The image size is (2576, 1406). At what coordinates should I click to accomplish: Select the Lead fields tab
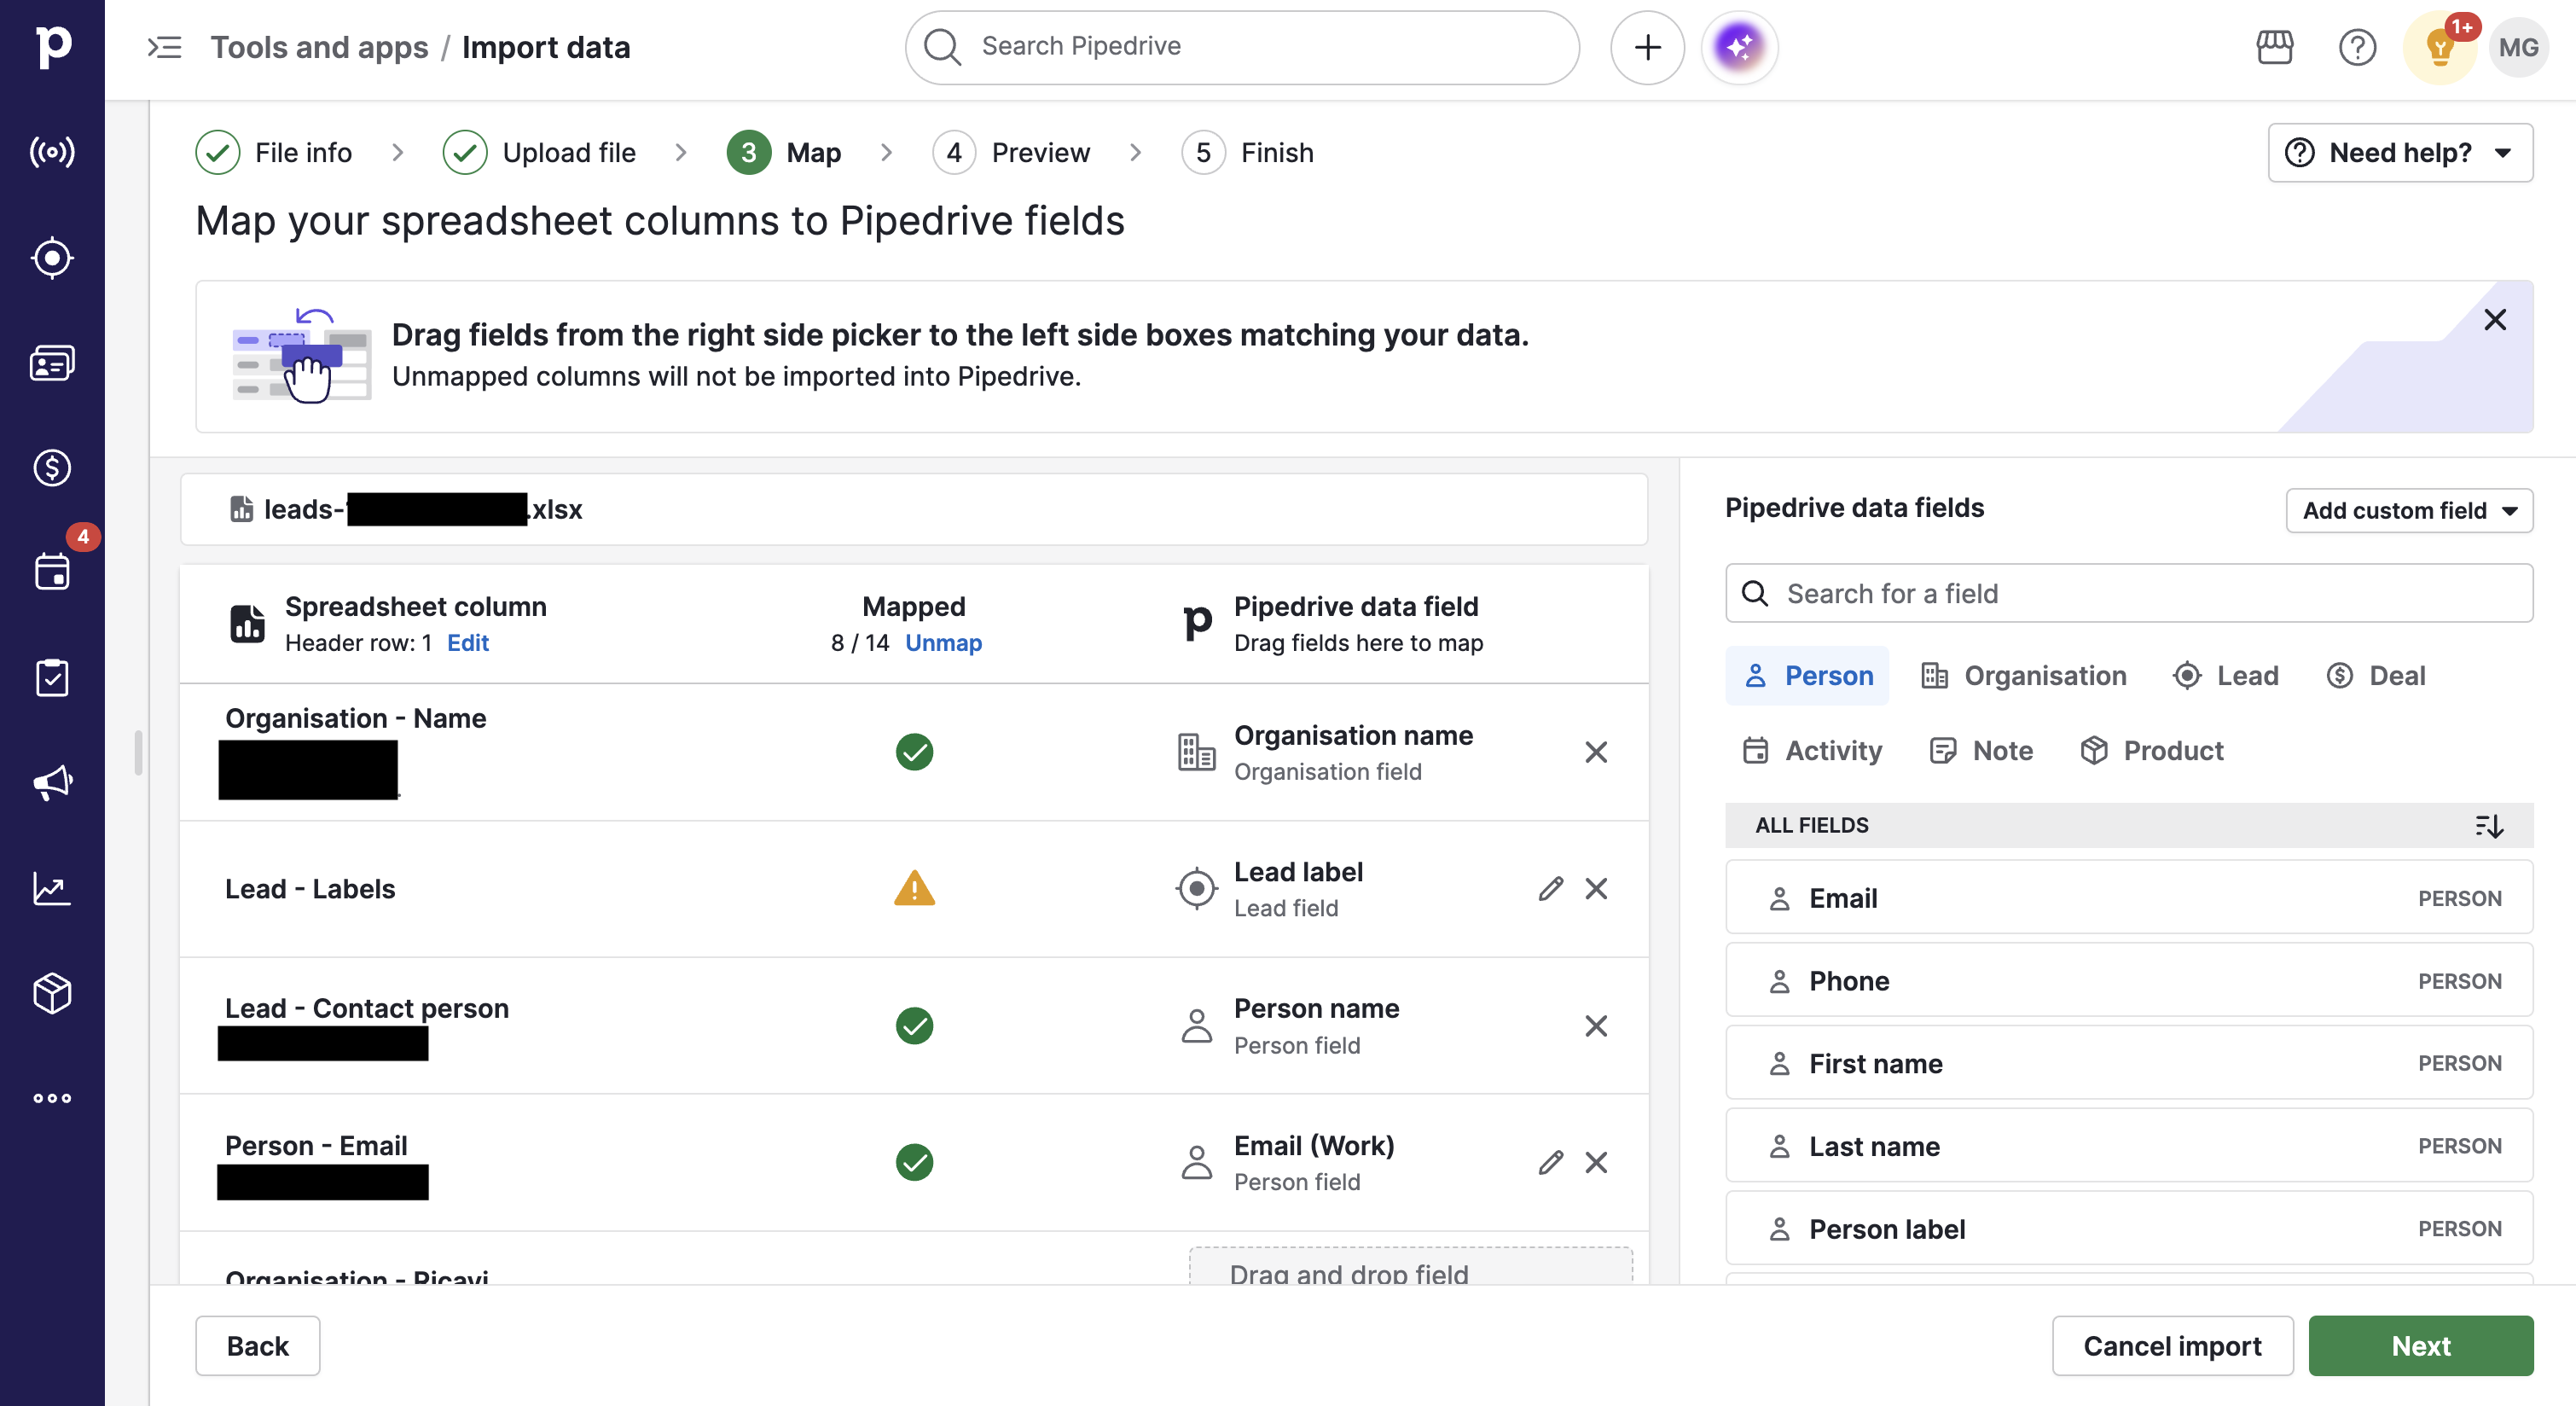[2226, 676]
